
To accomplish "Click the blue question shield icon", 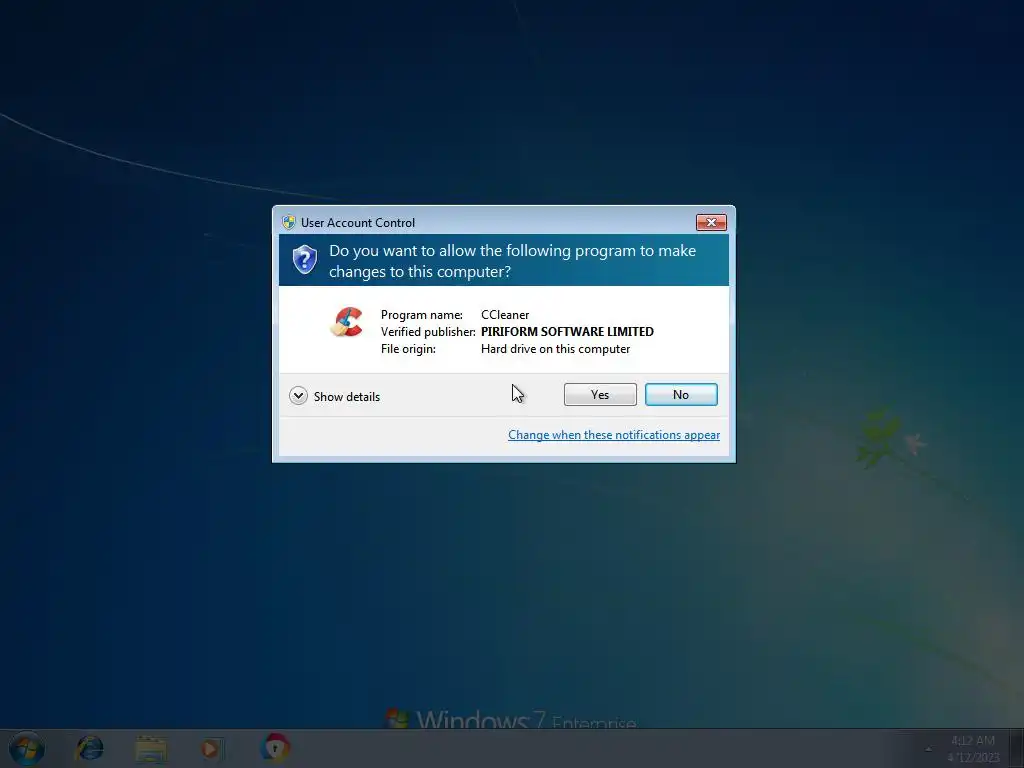I will click(x=305, y=260).
